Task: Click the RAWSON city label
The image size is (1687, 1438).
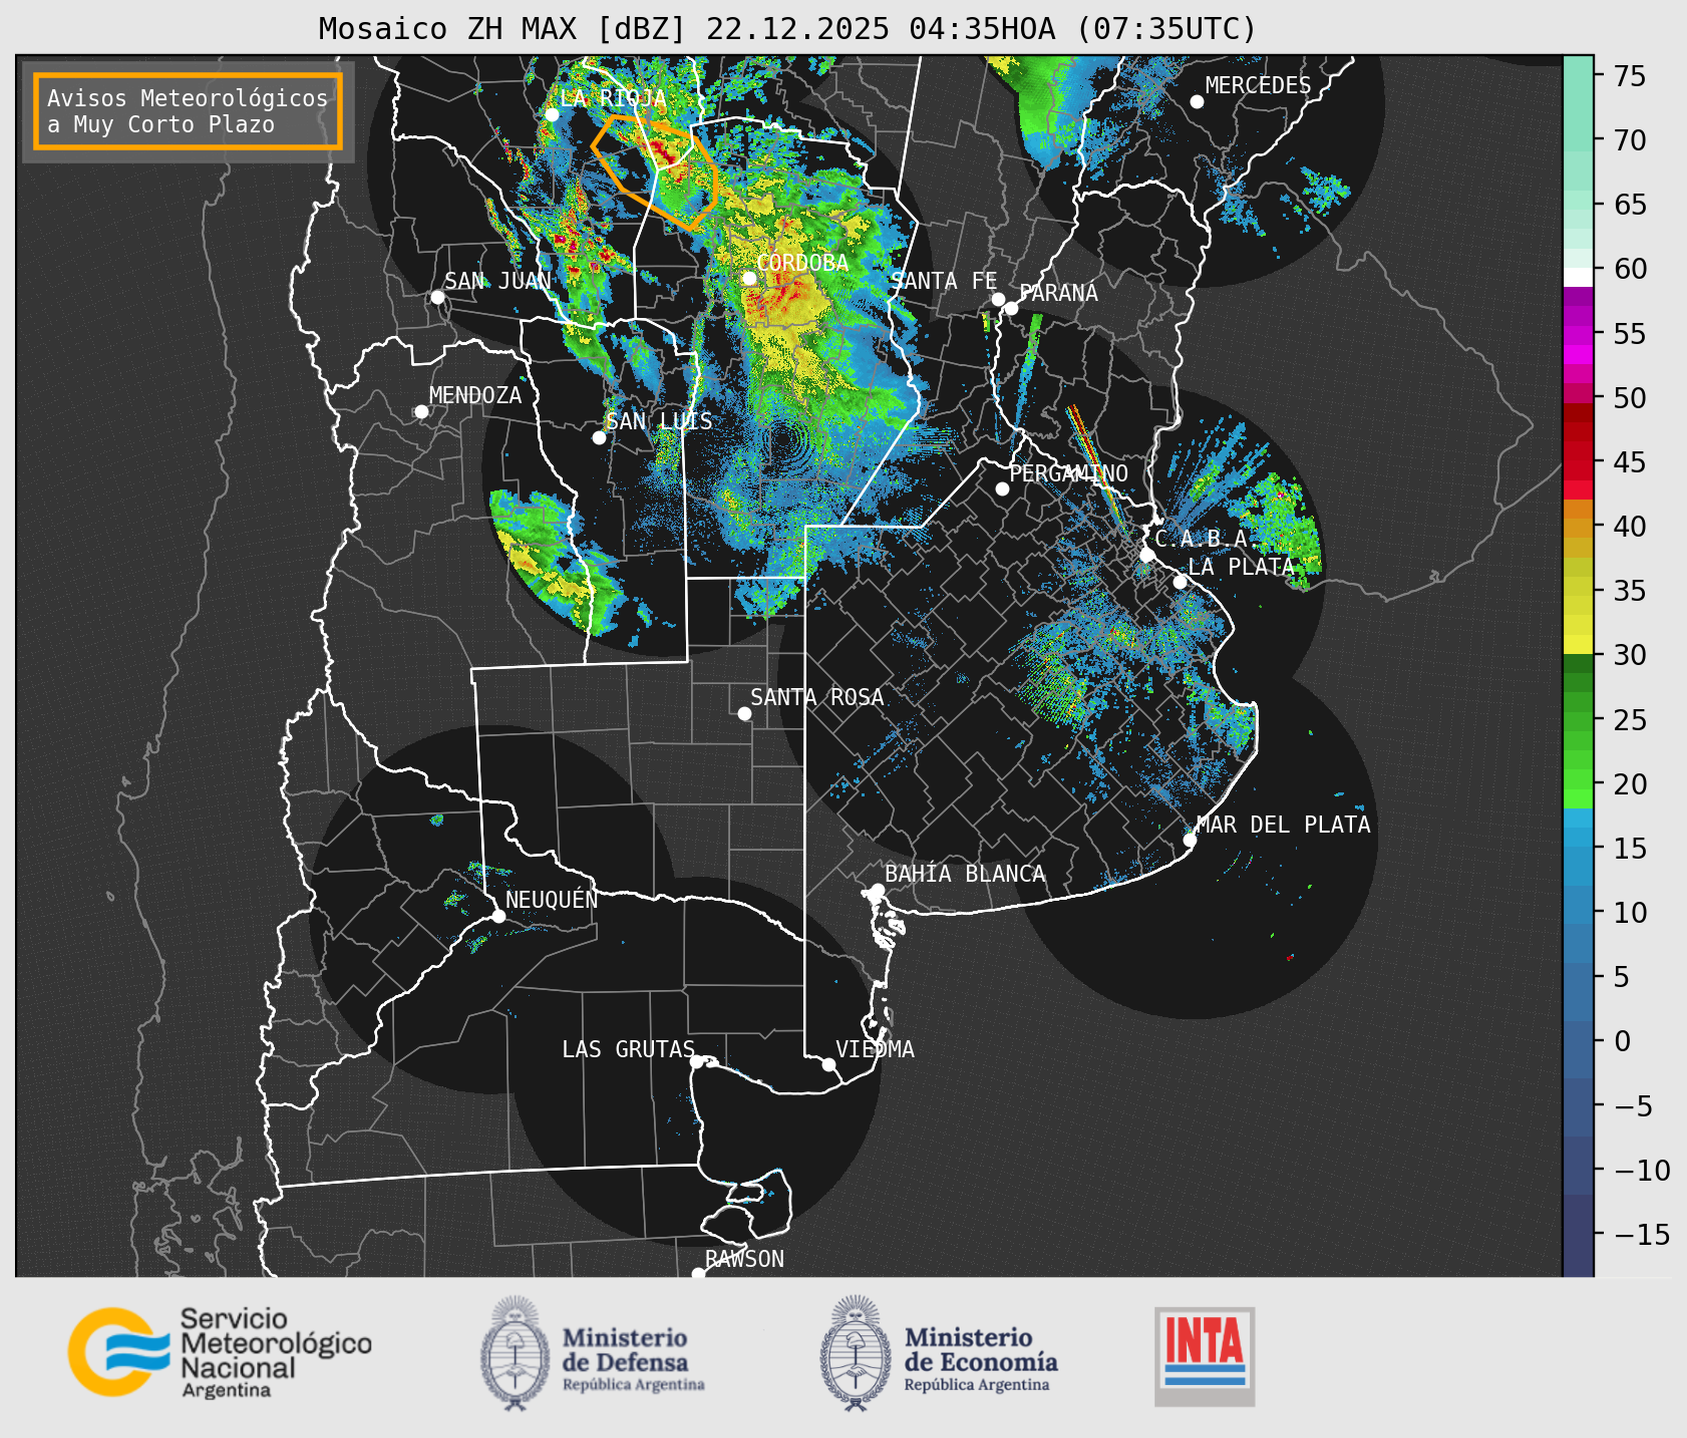Action: point(744,1259)
